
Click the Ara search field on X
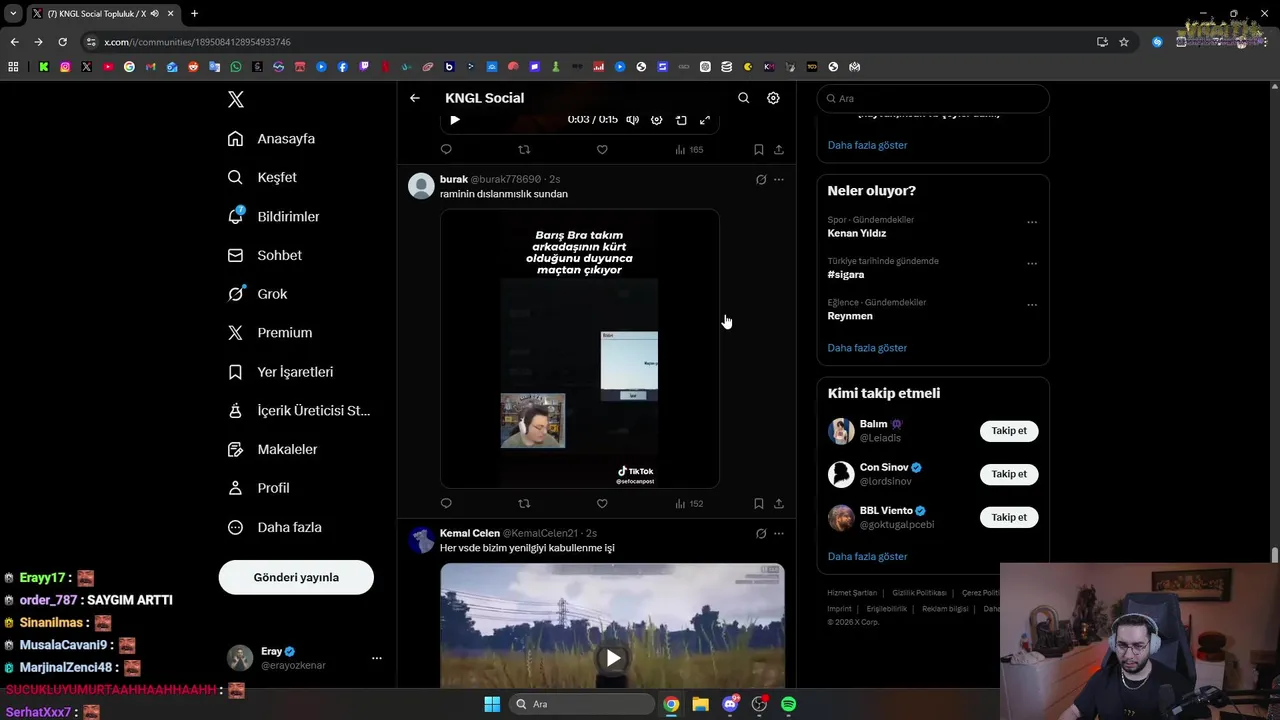coord(933,98)
